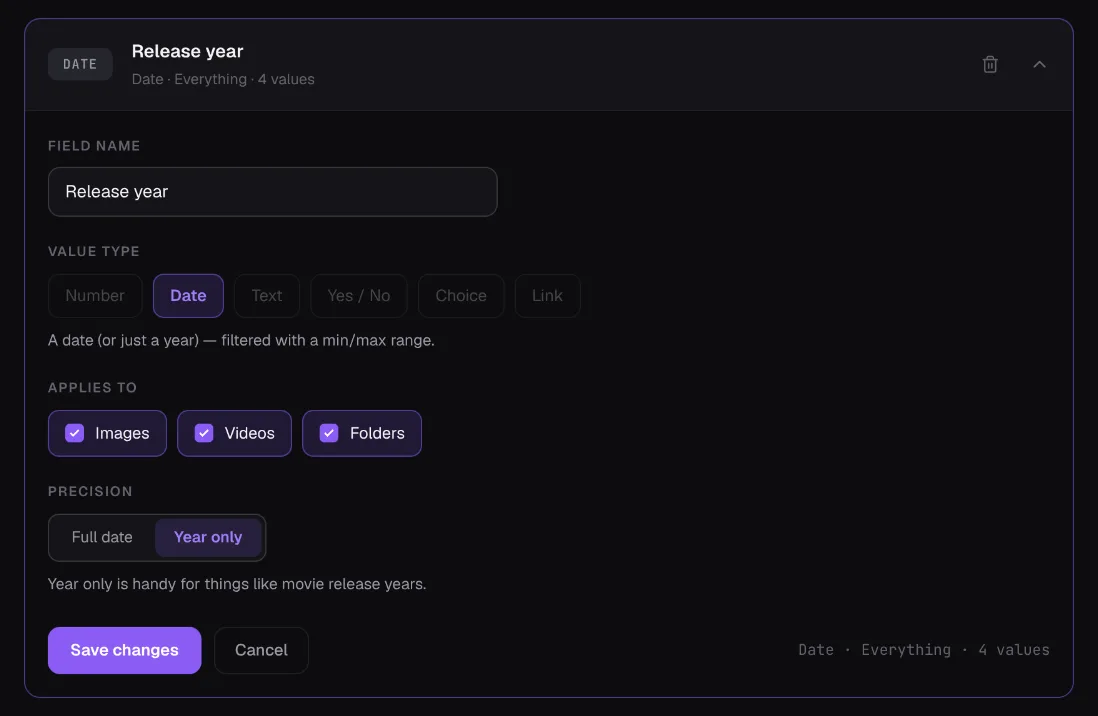The height and width of the screenshot is (716, 1098).
Task: Cancel editing the field
Action: (x=261, y=650)
